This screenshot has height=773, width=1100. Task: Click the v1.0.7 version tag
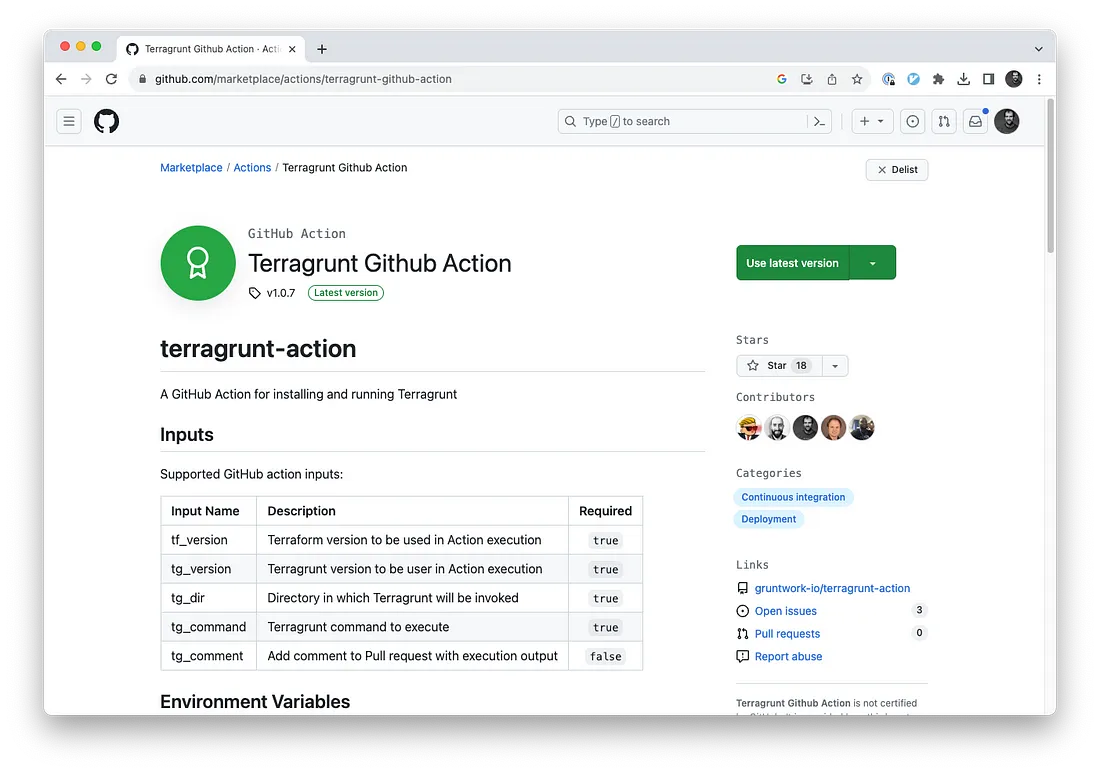272,293
